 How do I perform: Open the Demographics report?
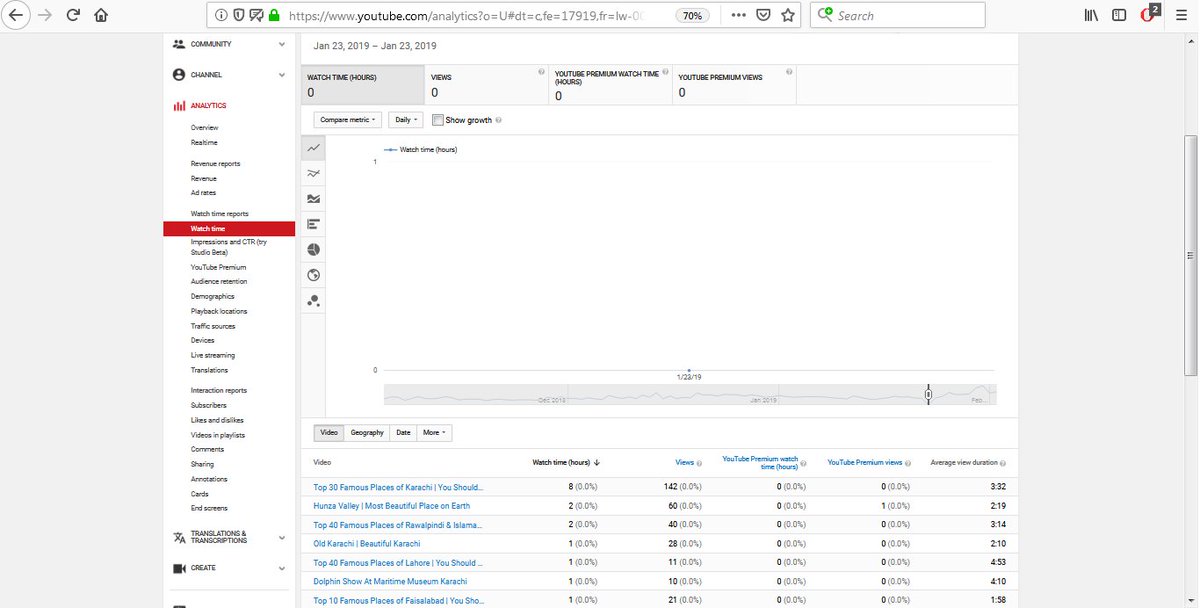point(213,297)
